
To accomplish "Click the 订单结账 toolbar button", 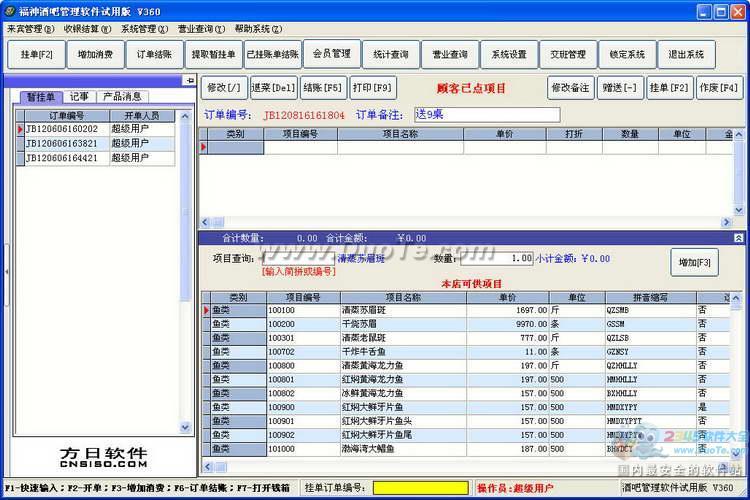I will pyautogui.click(x=154, y=55).
